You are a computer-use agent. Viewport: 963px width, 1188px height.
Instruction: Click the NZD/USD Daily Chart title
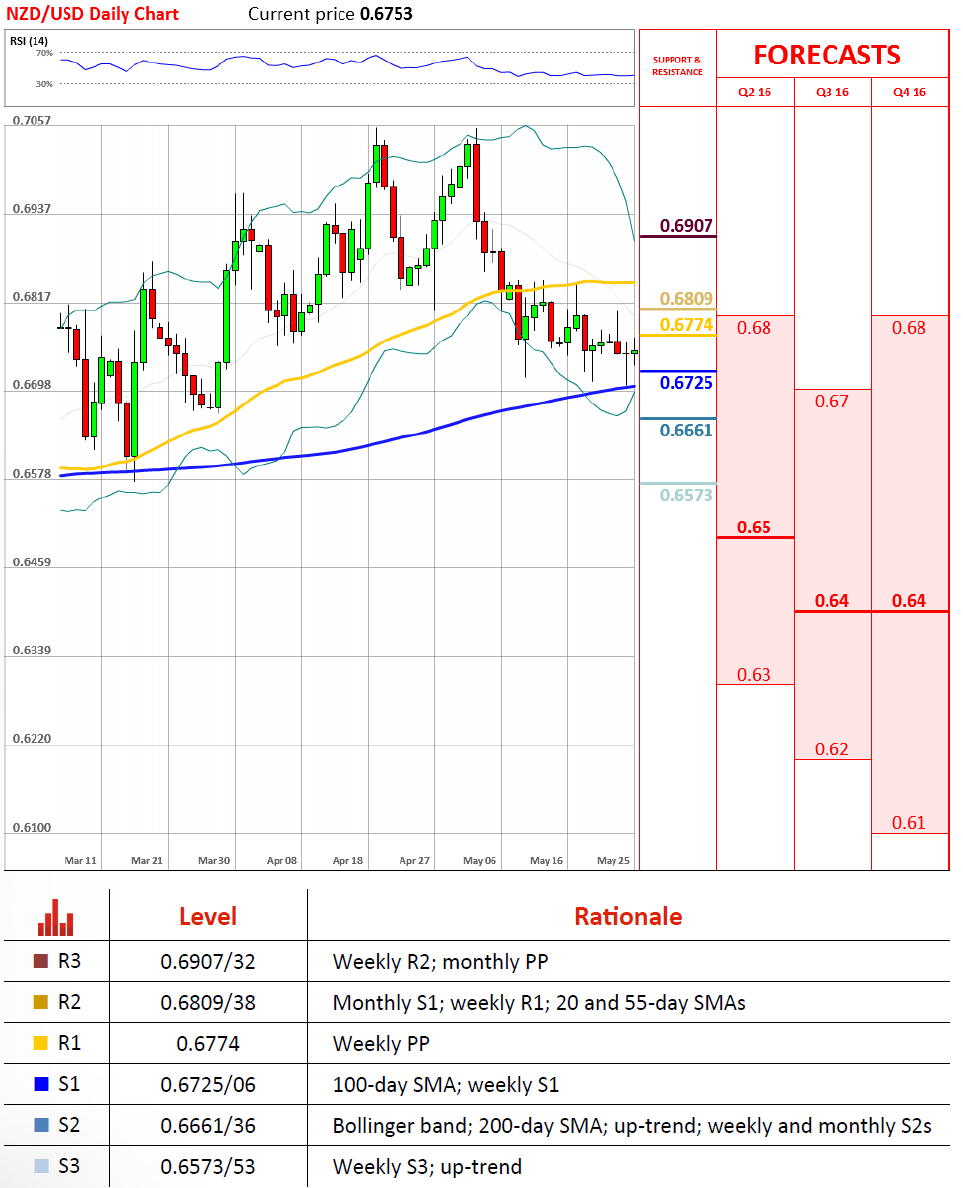click(92, 14)
